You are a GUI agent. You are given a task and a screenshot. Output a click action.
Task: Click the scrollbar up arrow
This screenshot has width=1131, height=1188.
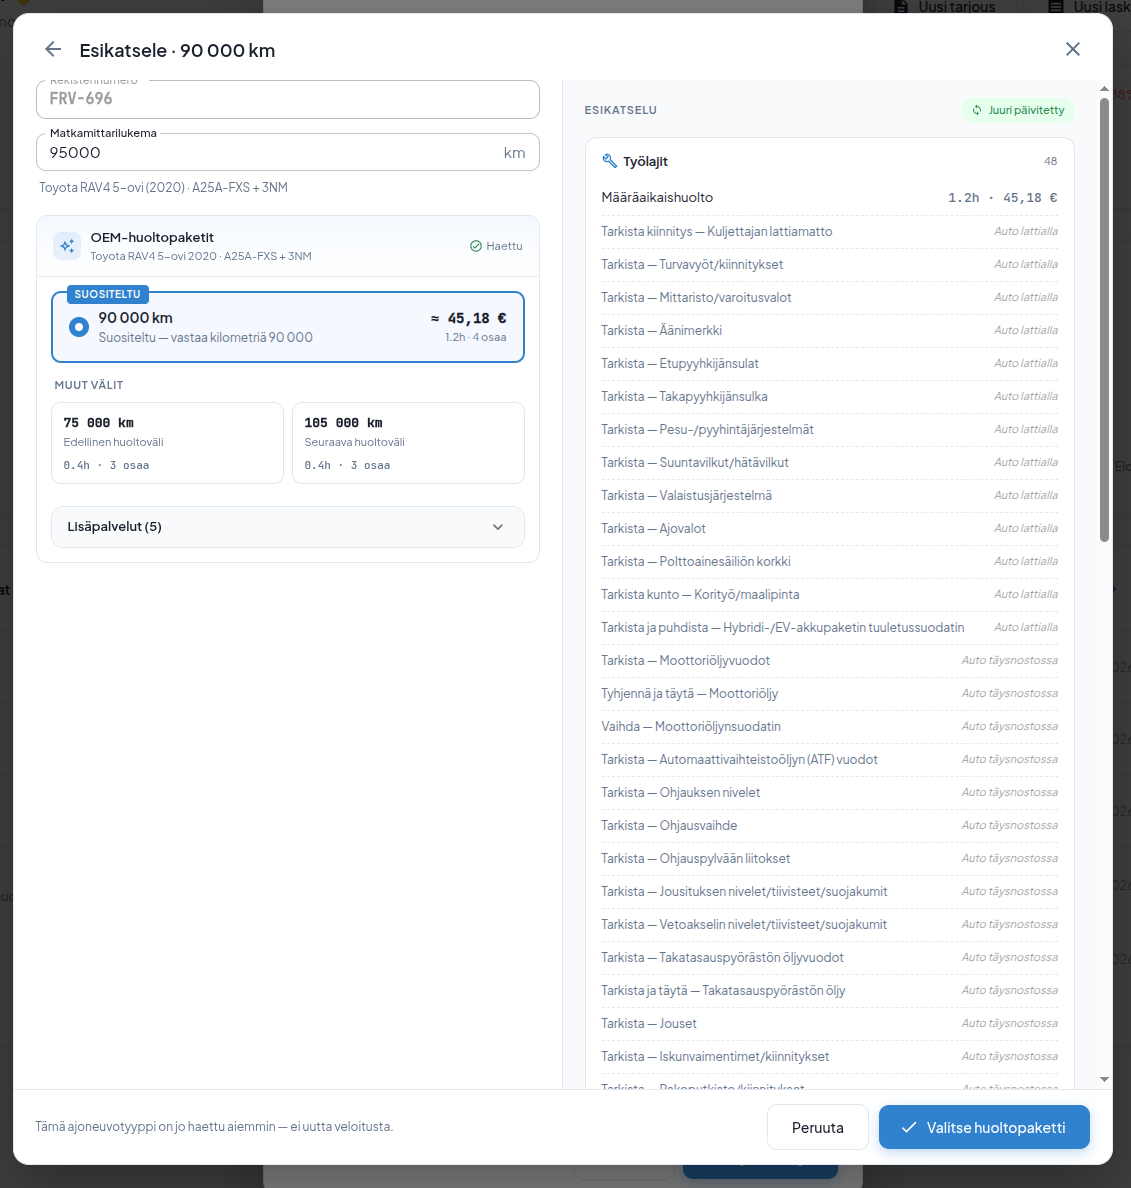(1104, 89)
